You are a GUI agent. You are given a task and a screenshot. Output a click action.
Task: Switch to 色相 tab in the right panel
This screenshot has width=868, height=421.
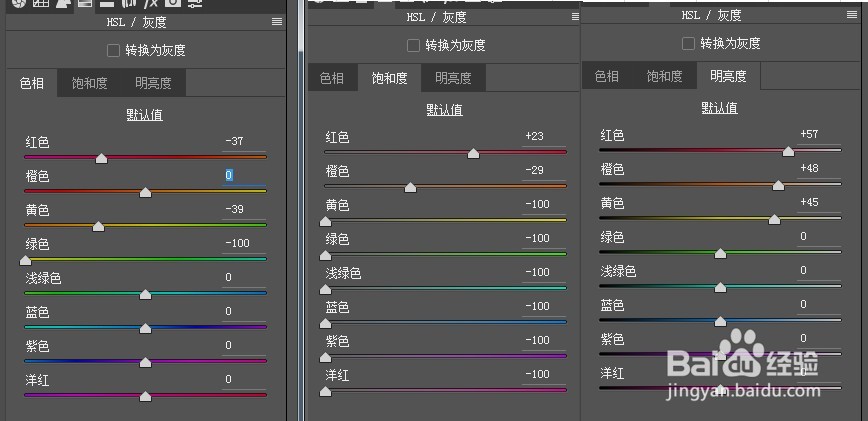(x=607, y=76)
